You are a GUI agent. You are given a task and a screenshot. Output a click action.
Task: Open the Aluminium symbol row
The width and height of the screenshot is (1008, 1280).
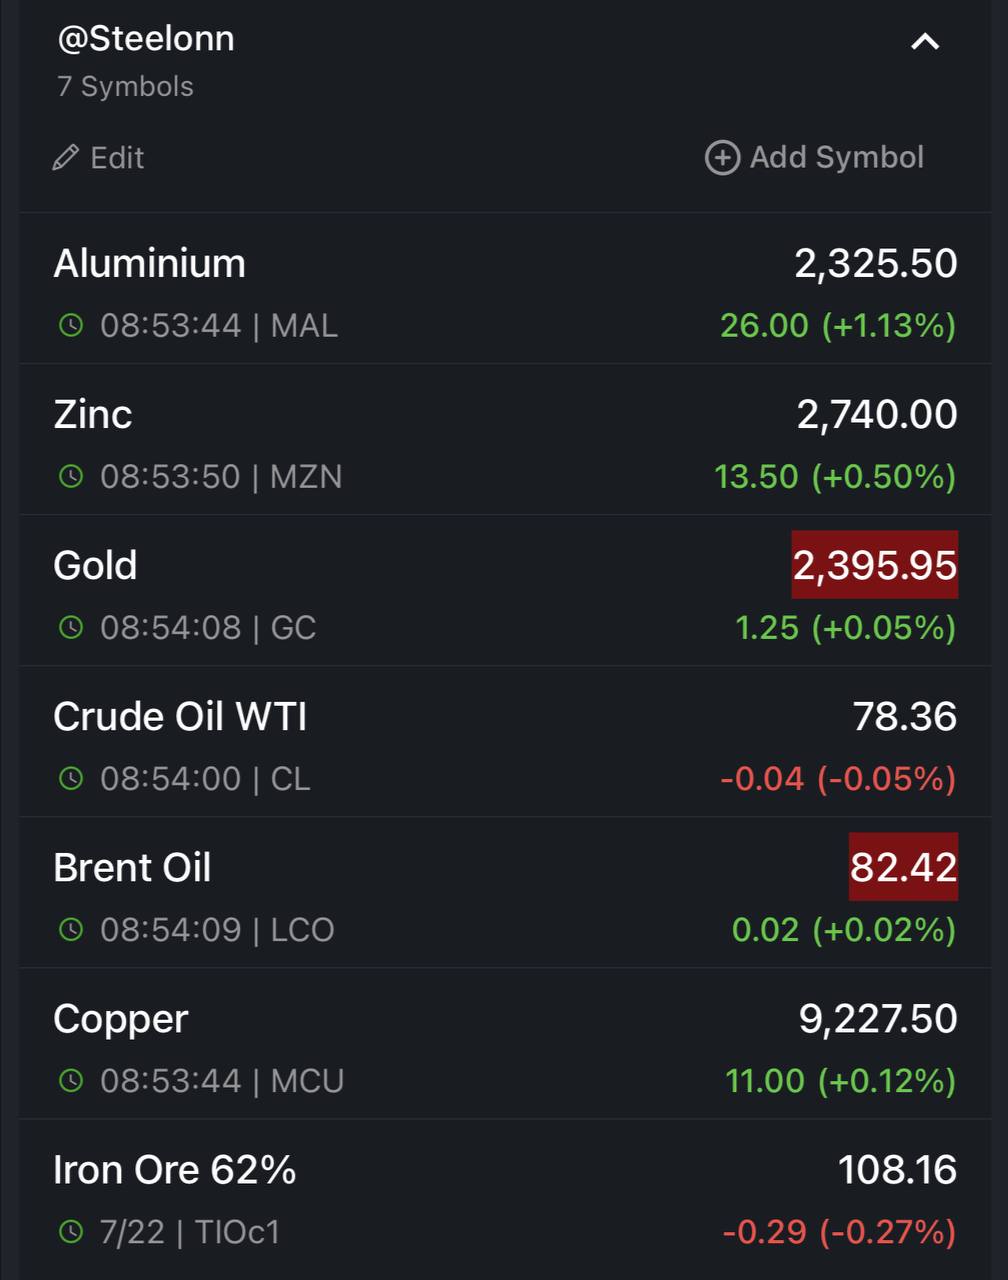(505, 289)
